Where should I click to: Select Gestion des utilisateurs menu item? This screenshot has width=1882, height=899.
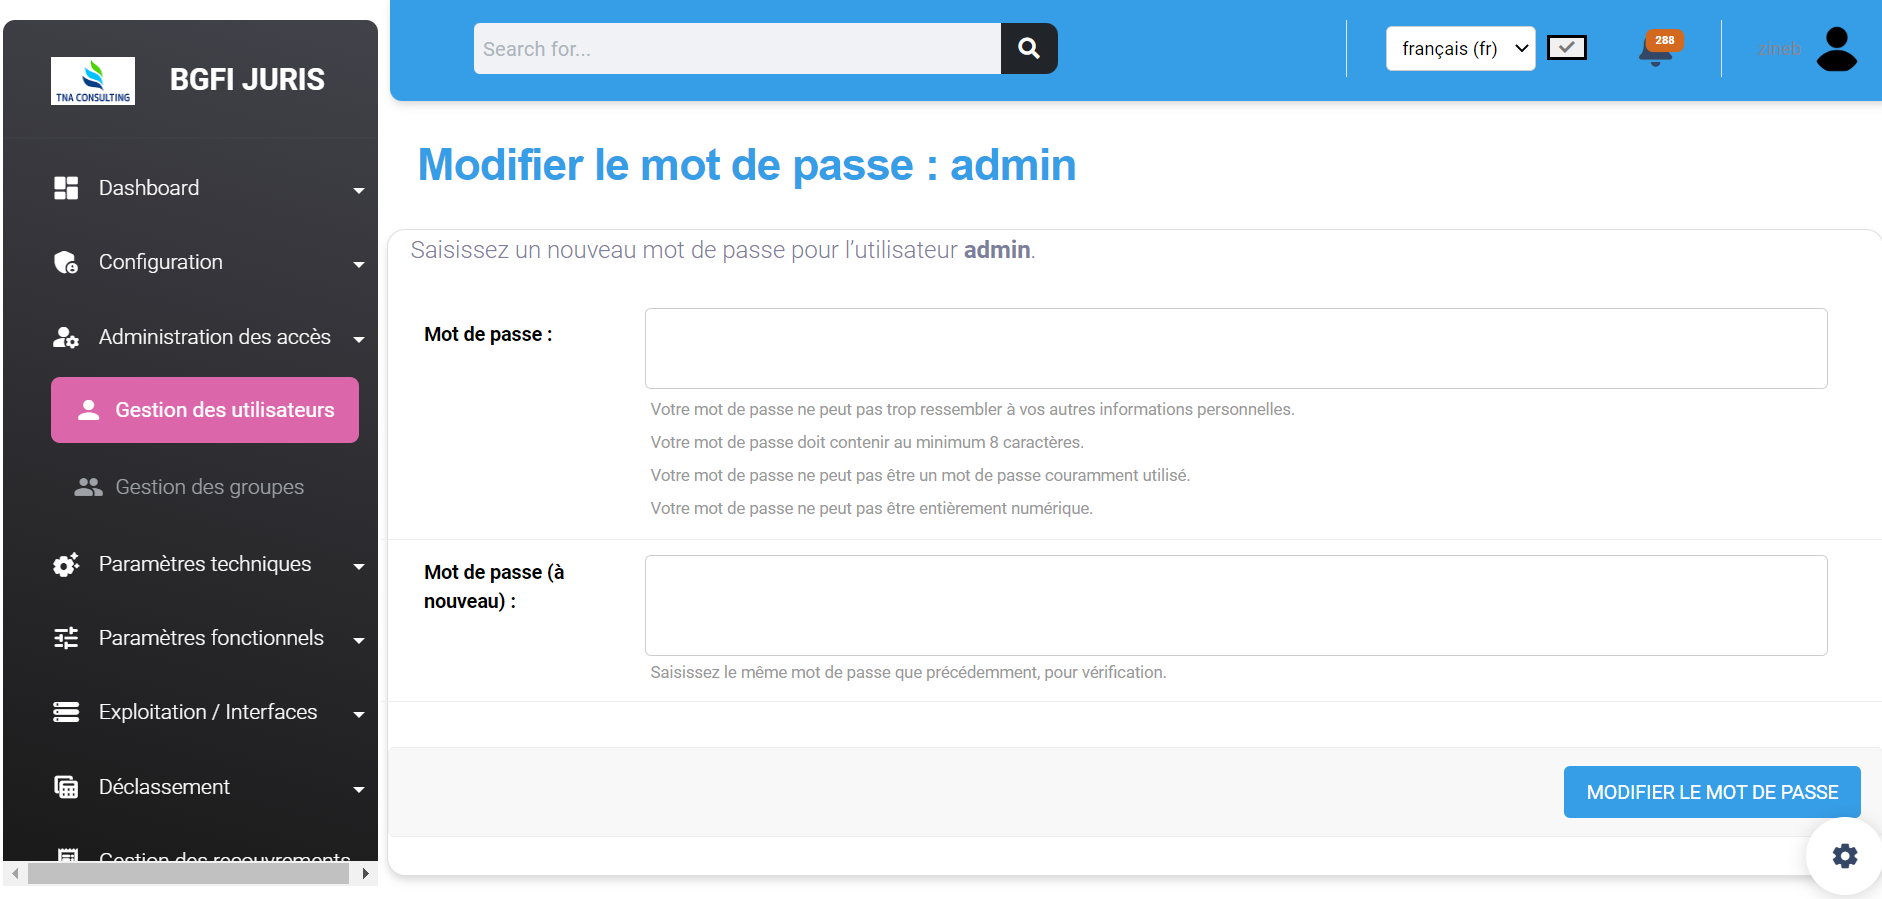click(205, 410)
